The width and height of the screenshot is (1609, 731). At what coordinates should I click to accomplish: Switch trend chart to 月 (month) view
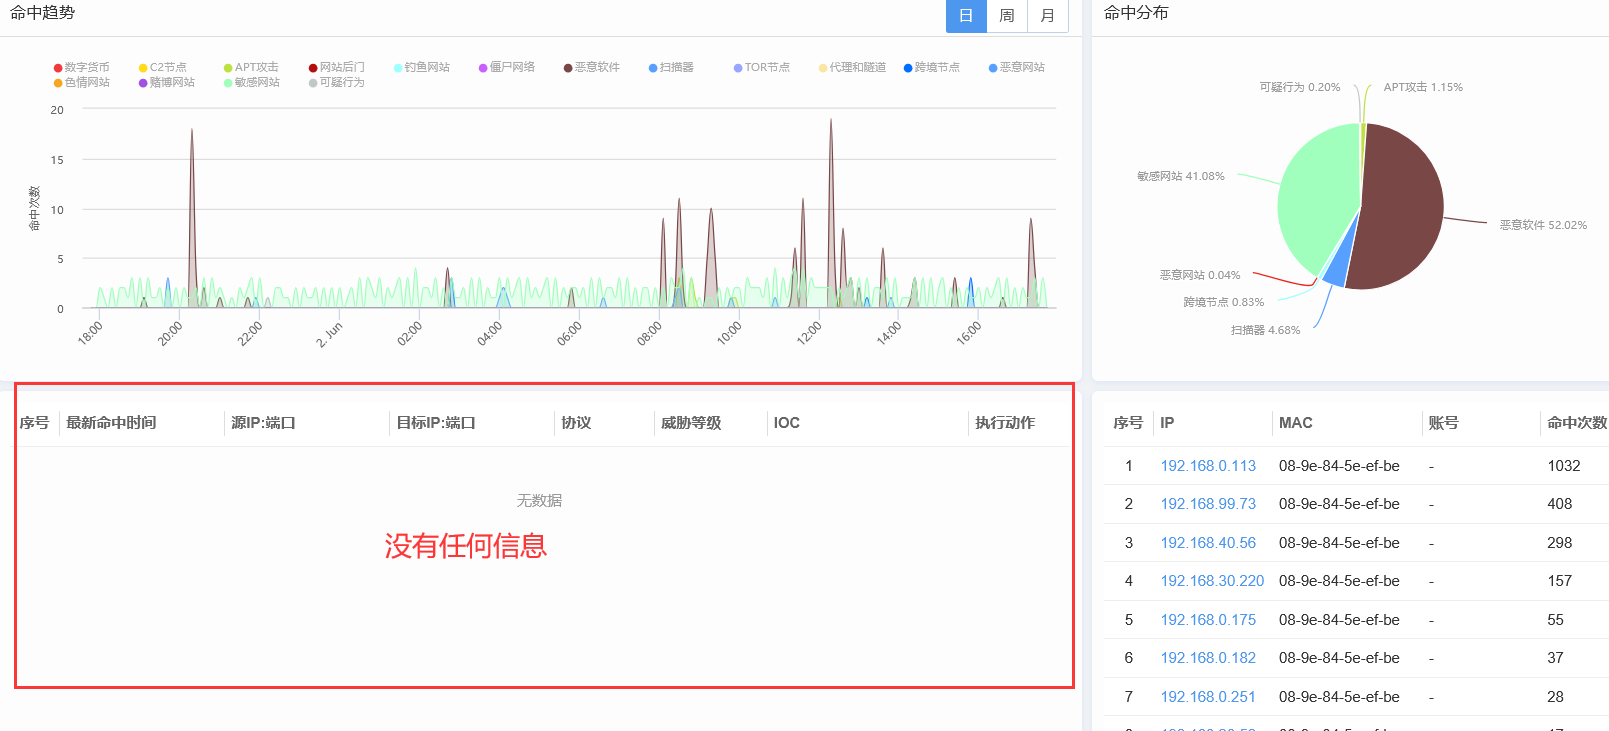click(x=1048, y=16)
